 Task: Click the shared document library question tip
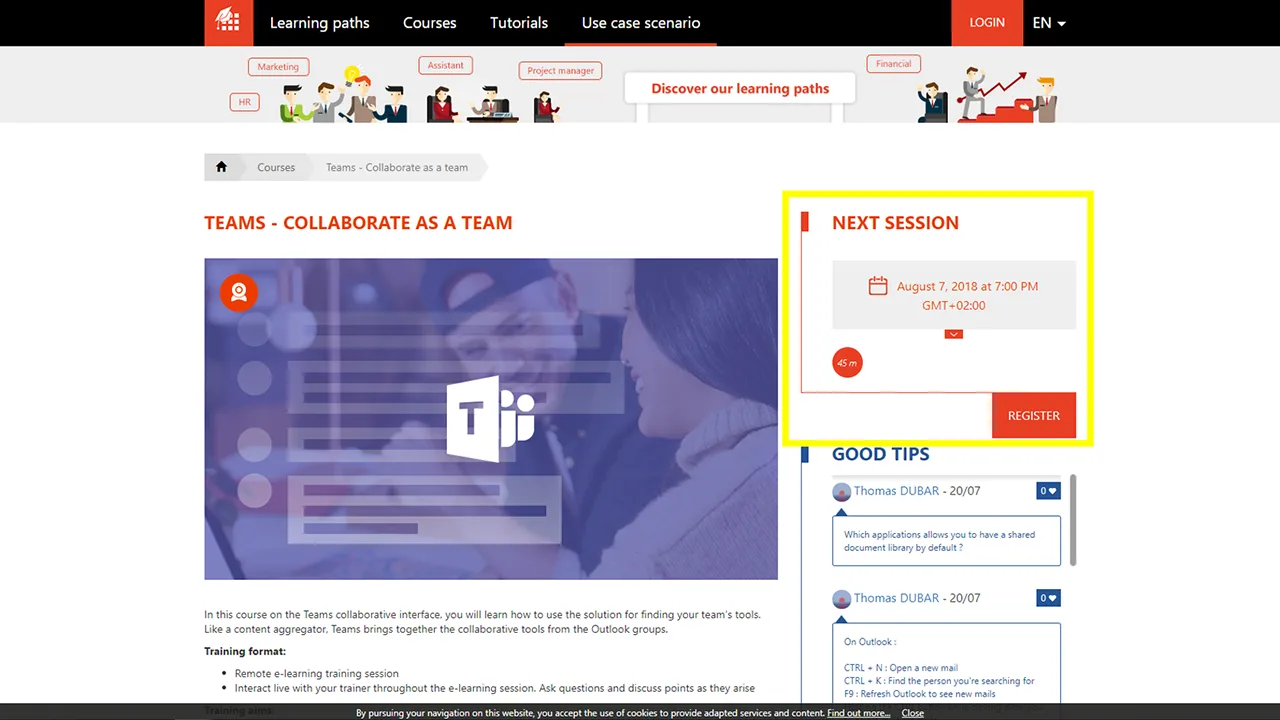click(946, 541)
